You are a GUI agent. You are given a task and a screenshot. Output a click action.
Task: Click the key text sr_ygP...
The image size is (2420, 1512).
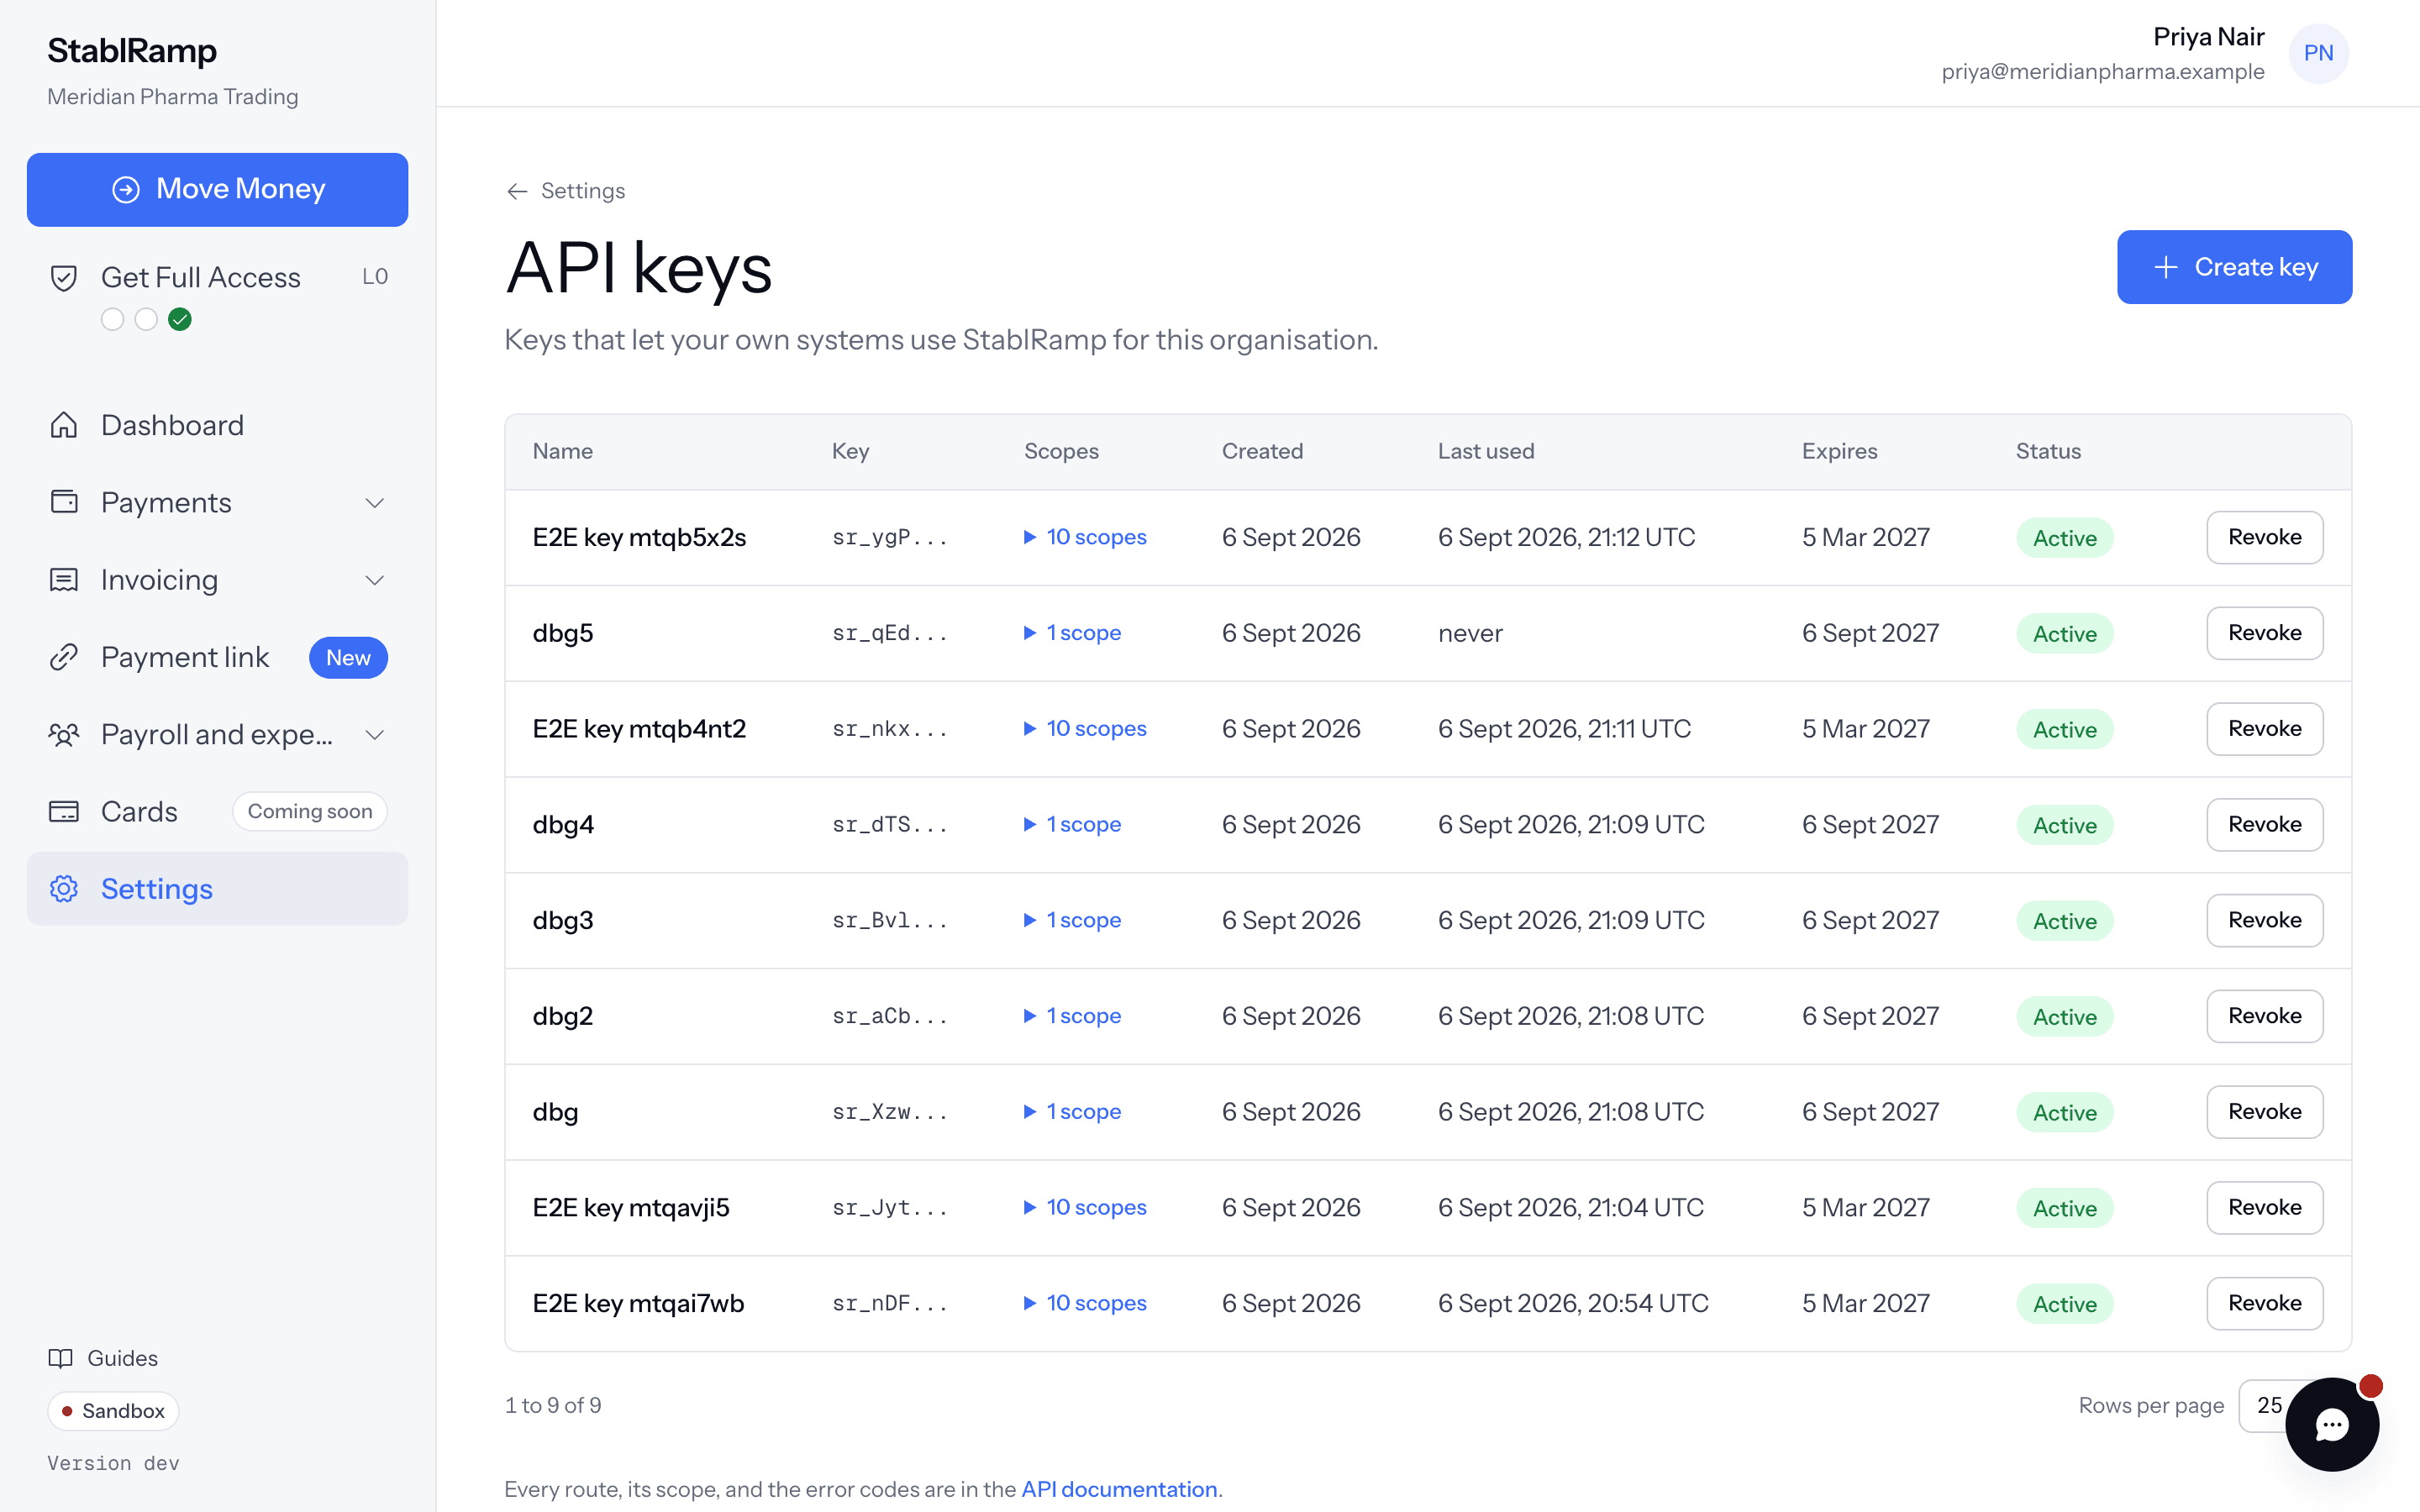890,538
